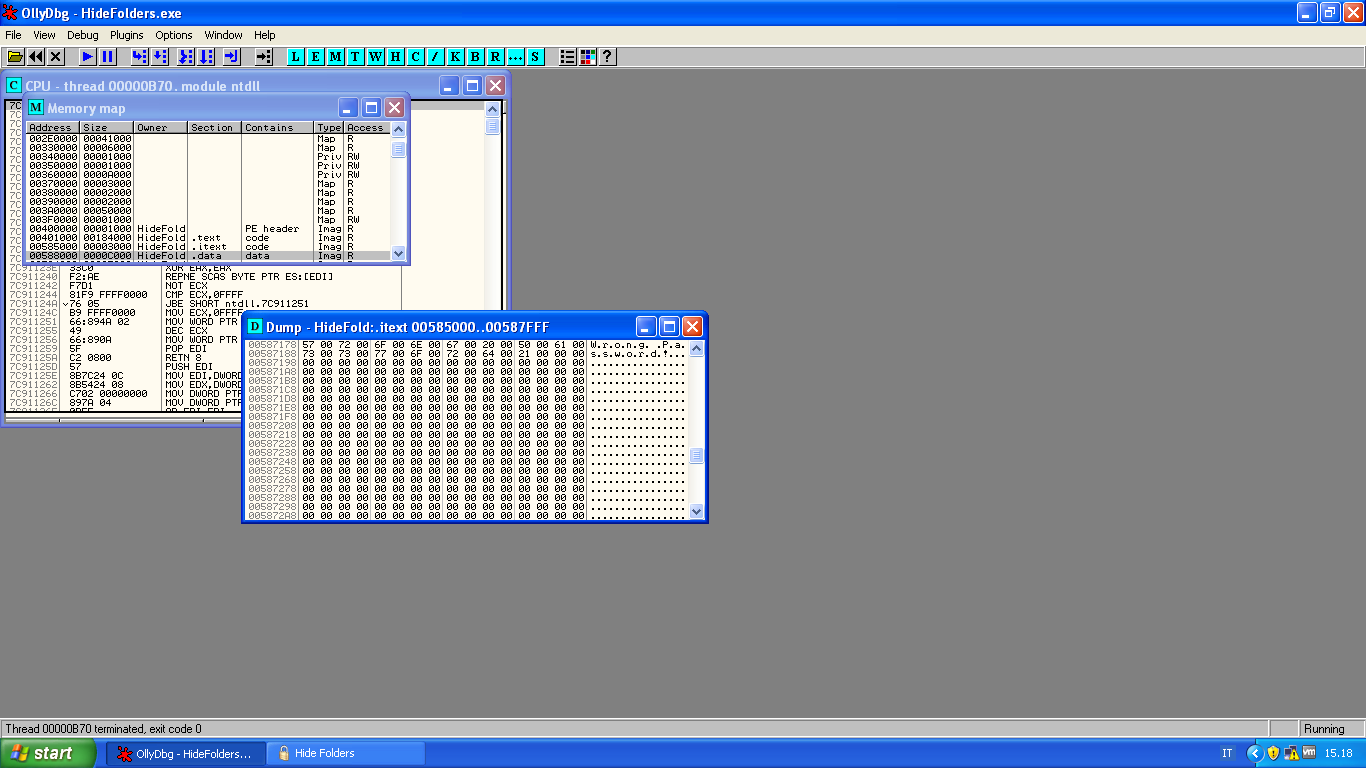This screenshot has width=1366, height=768.
Task: Open the Plugins menu
Action: (x=127, y=35)
